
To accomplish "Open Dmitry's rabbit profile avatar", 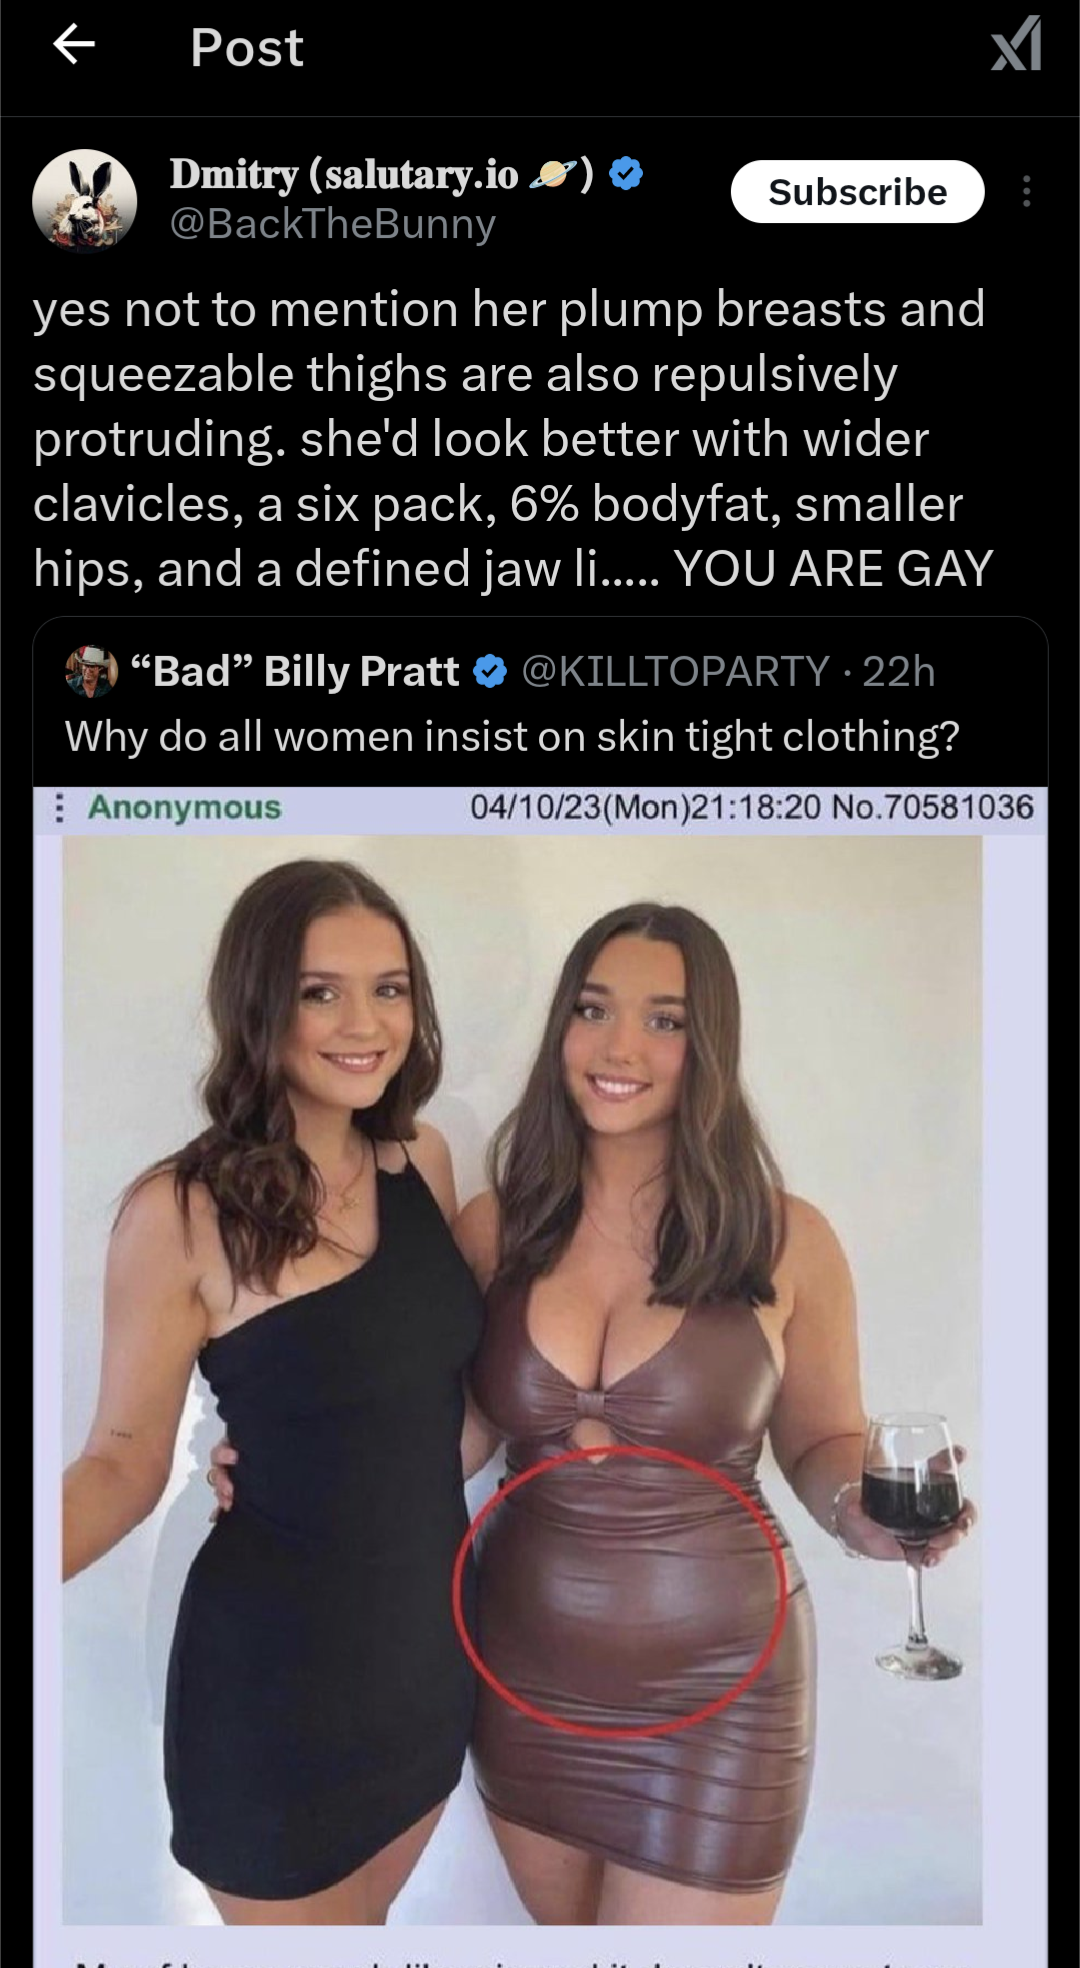I will tap(85, 199).
